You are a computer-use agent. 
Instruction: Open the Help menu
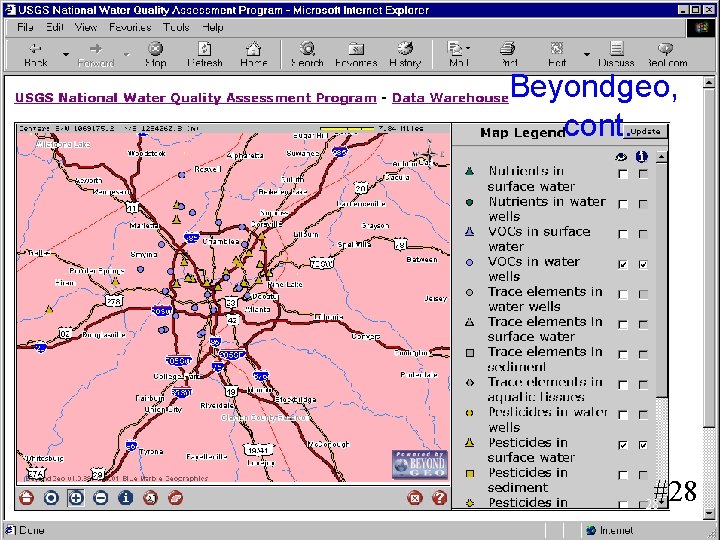point(213,28)
